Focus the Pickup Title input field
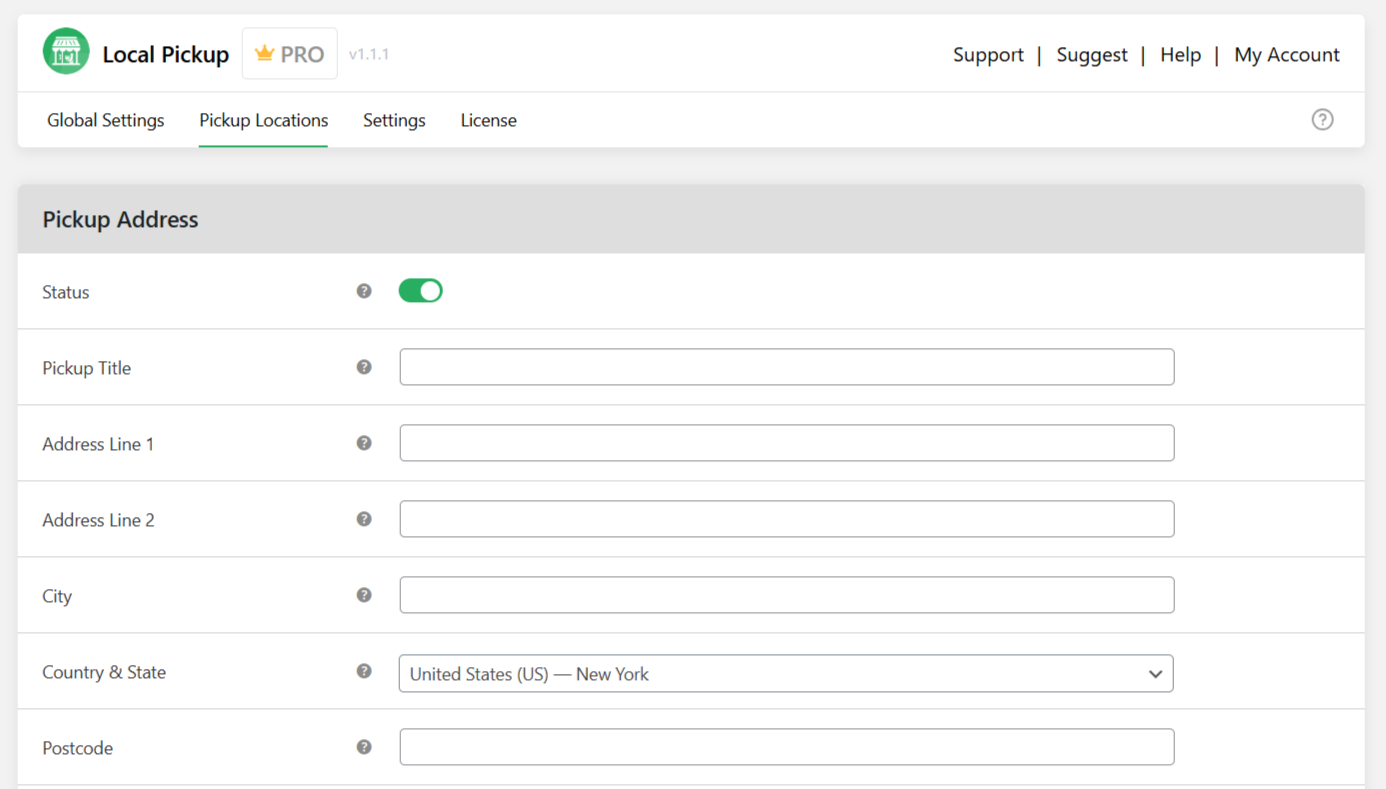 787,367
